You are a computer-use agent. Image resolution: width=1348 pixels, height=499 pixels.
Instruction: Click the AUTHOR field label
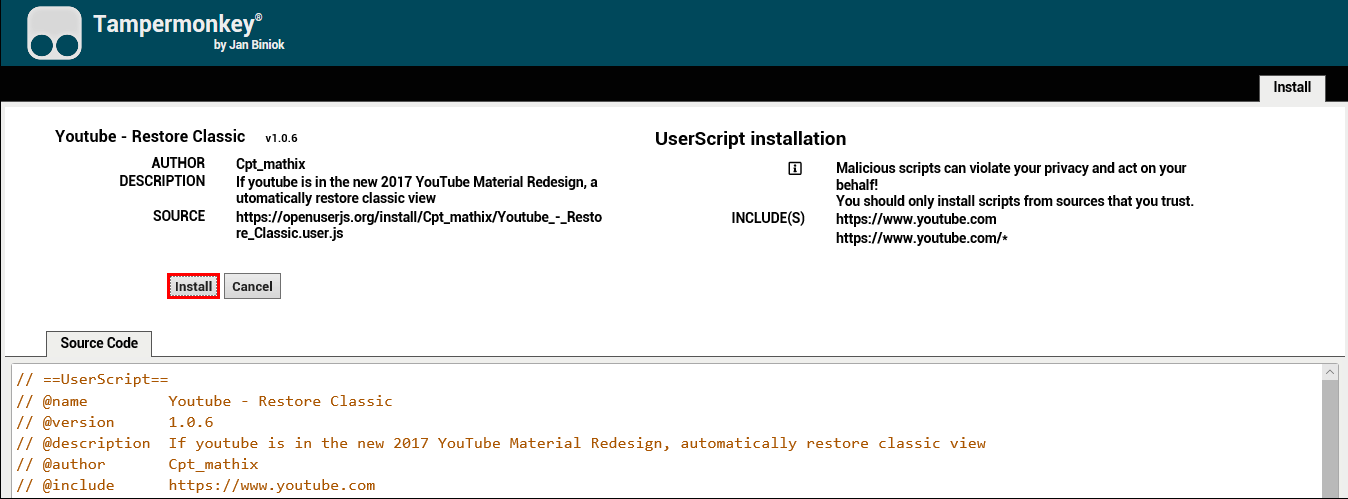[x=178, y=163]
